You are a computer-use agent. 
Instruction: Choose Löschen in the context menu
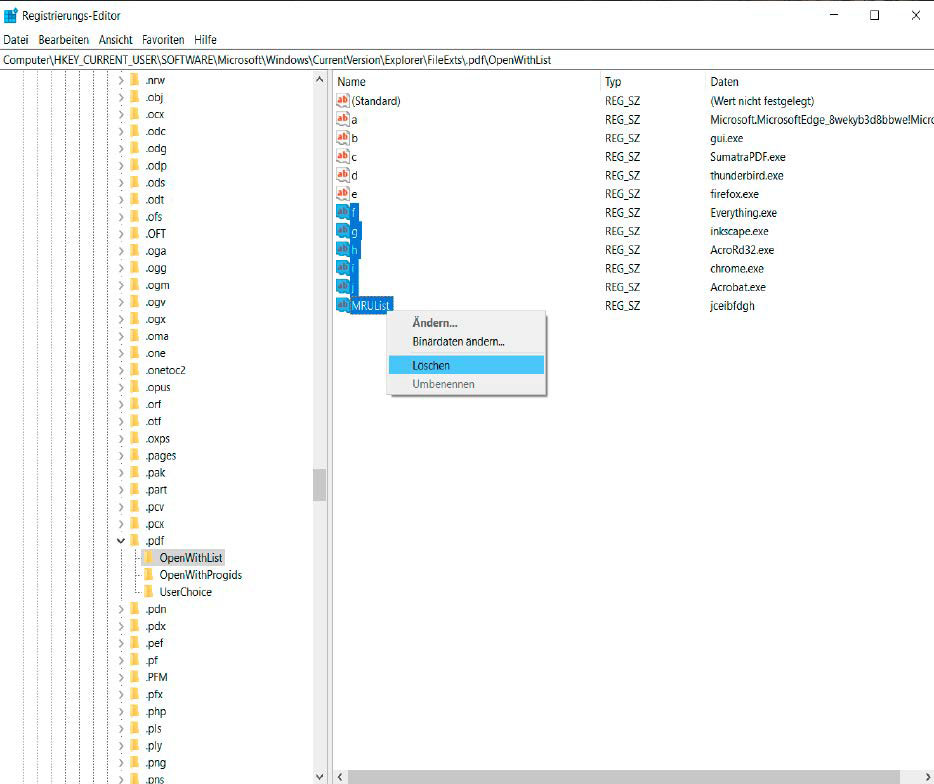pyautogui.click(x=431, y=366)
